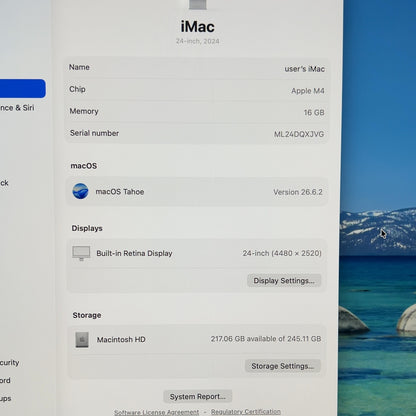Click the computer name "user's iMac" field
The width and height of the screenshot is (416, 416).
pos(304,69)
